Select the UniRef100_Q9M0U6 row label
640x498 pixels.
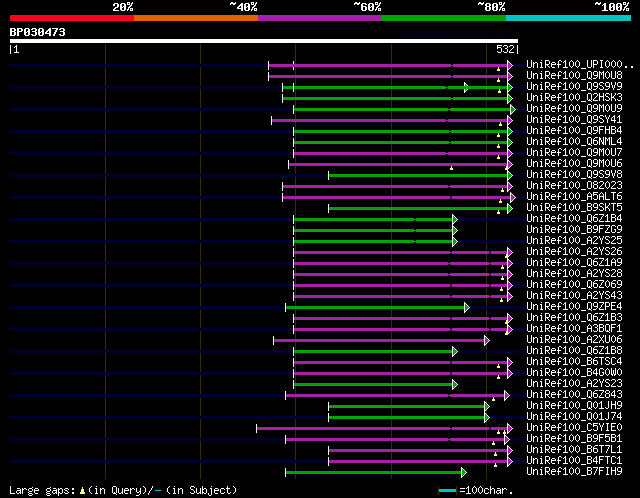coord(574,164)
